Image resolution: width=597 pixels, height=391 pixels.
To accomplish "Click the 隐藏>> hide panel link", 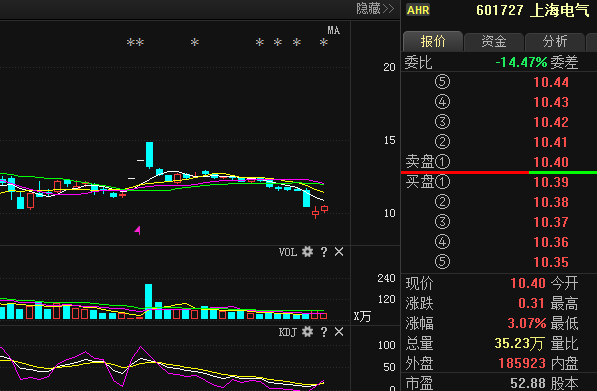I will (375, 9).
